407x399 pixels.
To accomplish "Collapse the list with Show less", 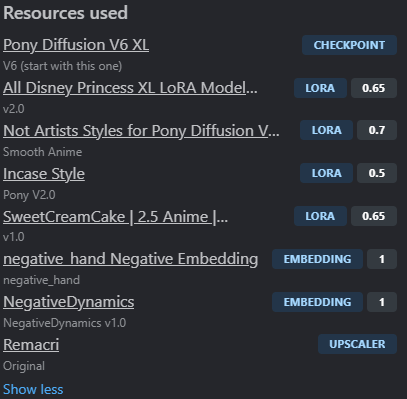I will pos(33,389).
